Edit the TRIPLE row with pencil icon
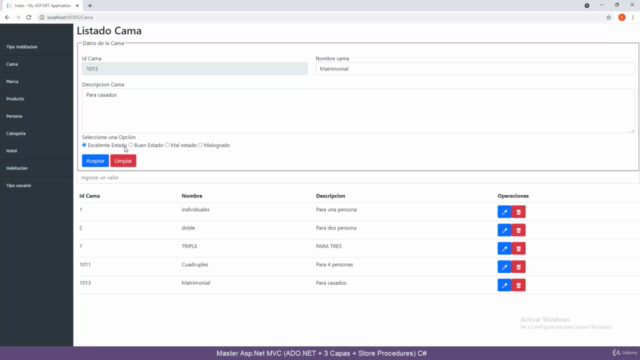Screen dimensions: 640x360 (x=504, y=249)
